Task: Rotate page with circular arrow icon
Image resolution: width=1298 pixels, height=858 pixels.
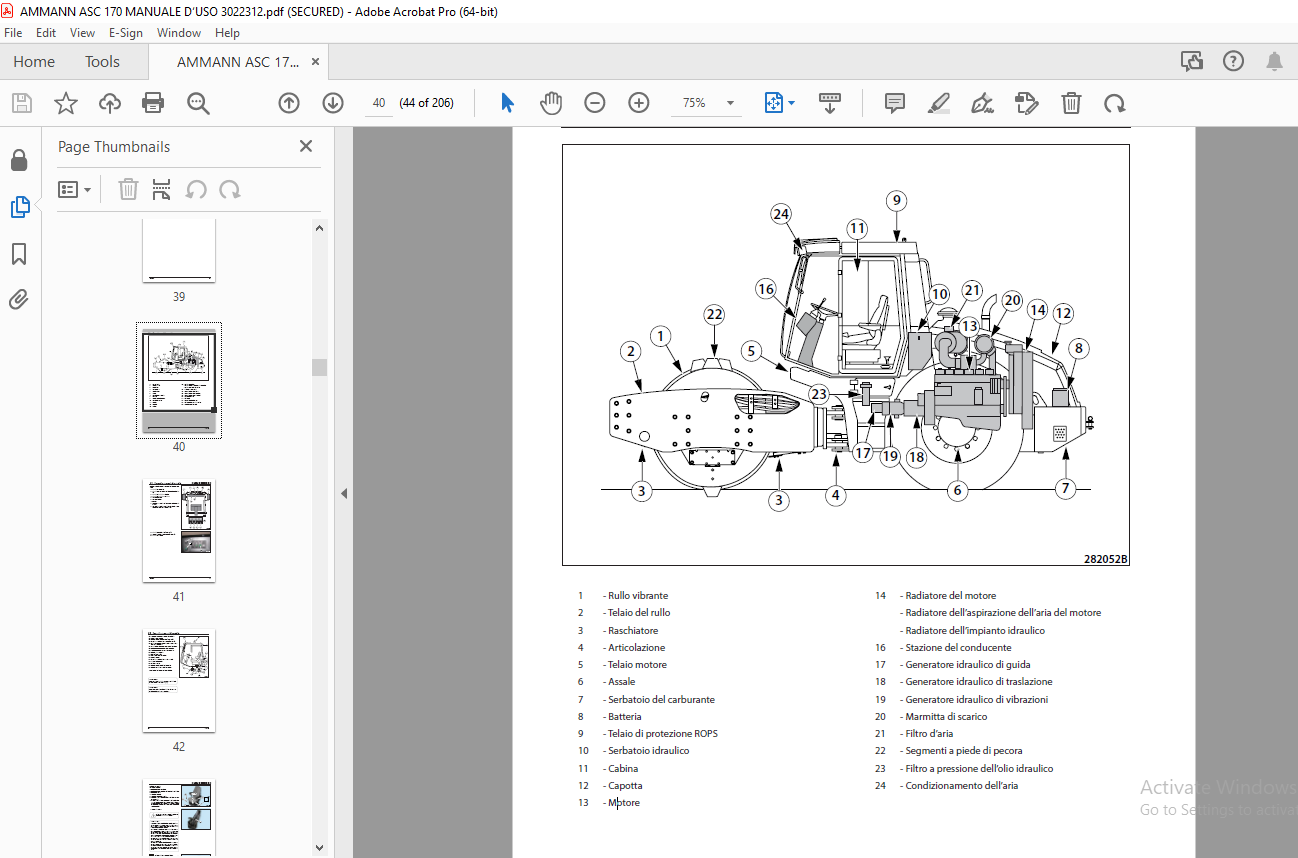Action: (x=1115, y=103)
